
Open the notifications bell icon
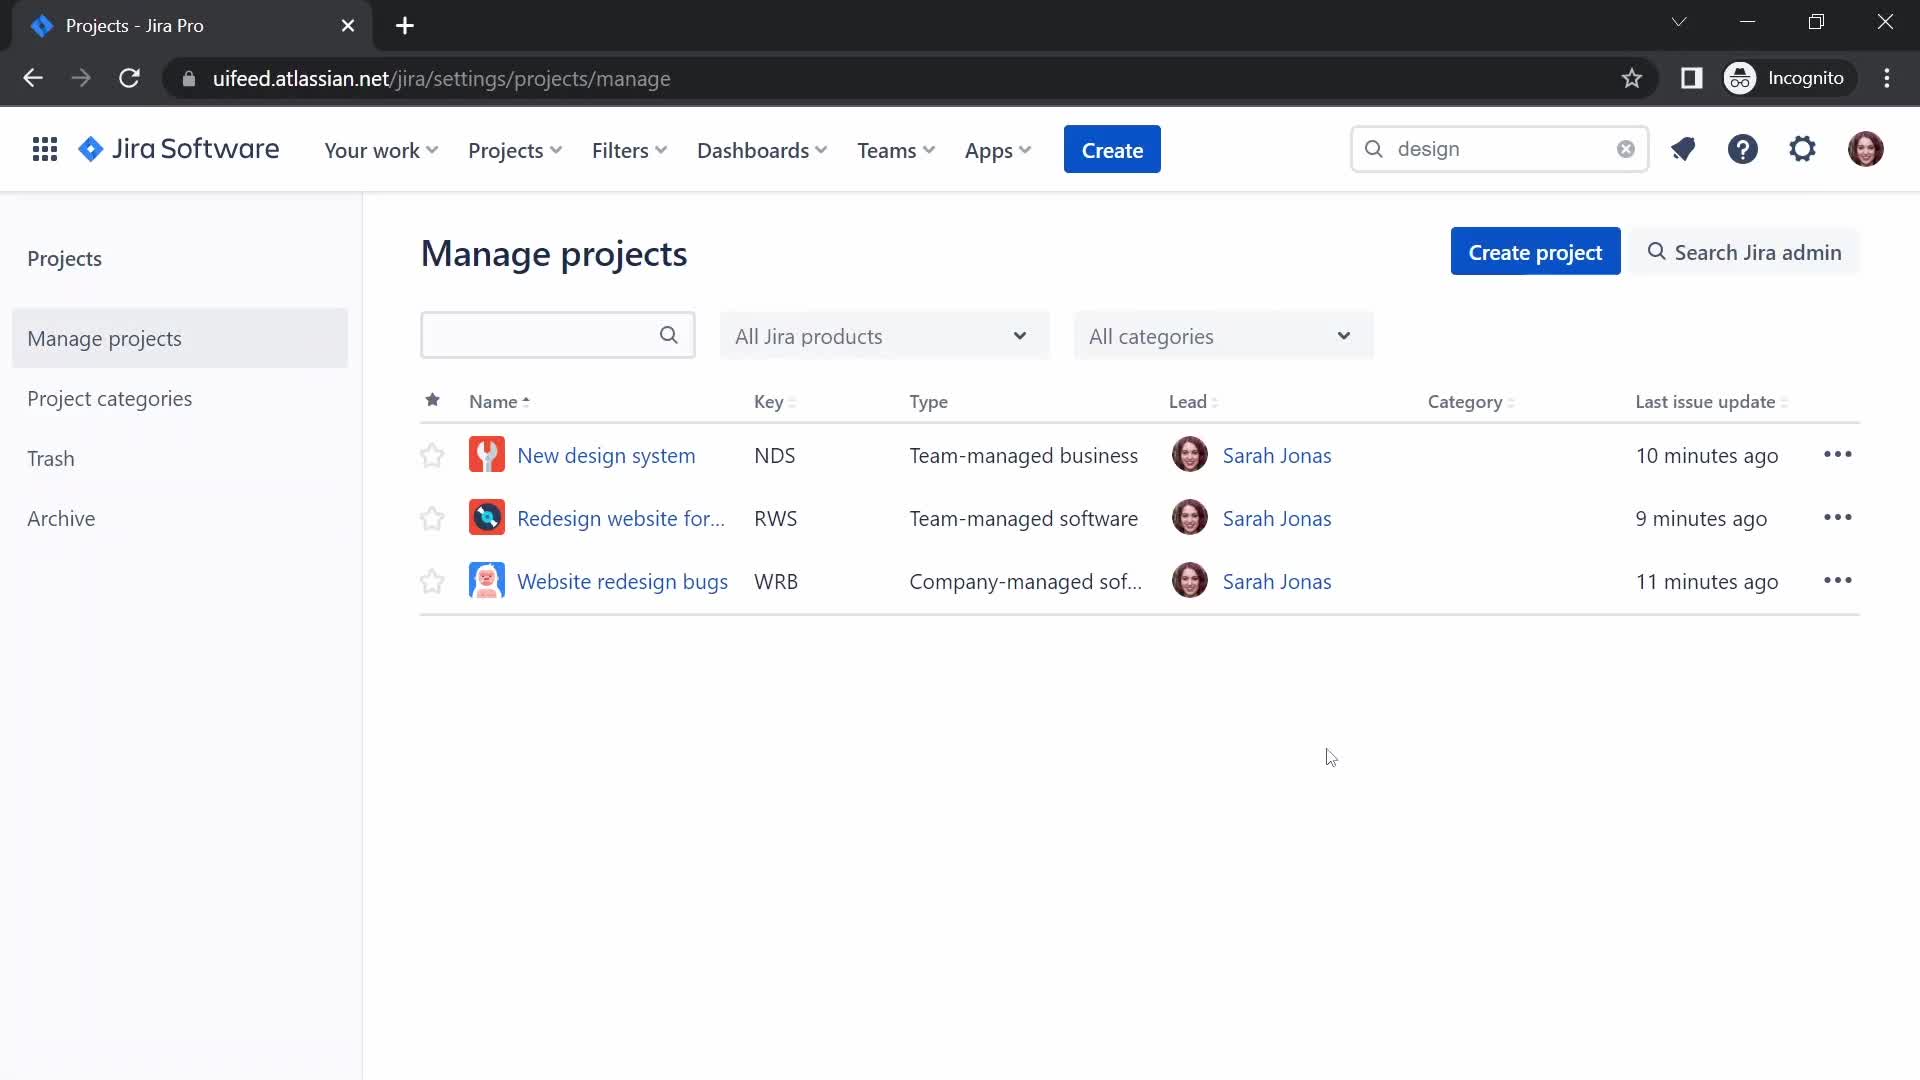point(1683,149)
